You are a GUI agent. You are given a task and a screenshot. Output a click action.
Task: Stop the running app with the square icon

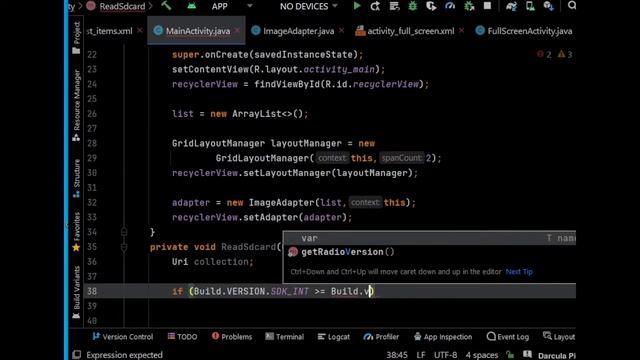(x=487, y=6)
